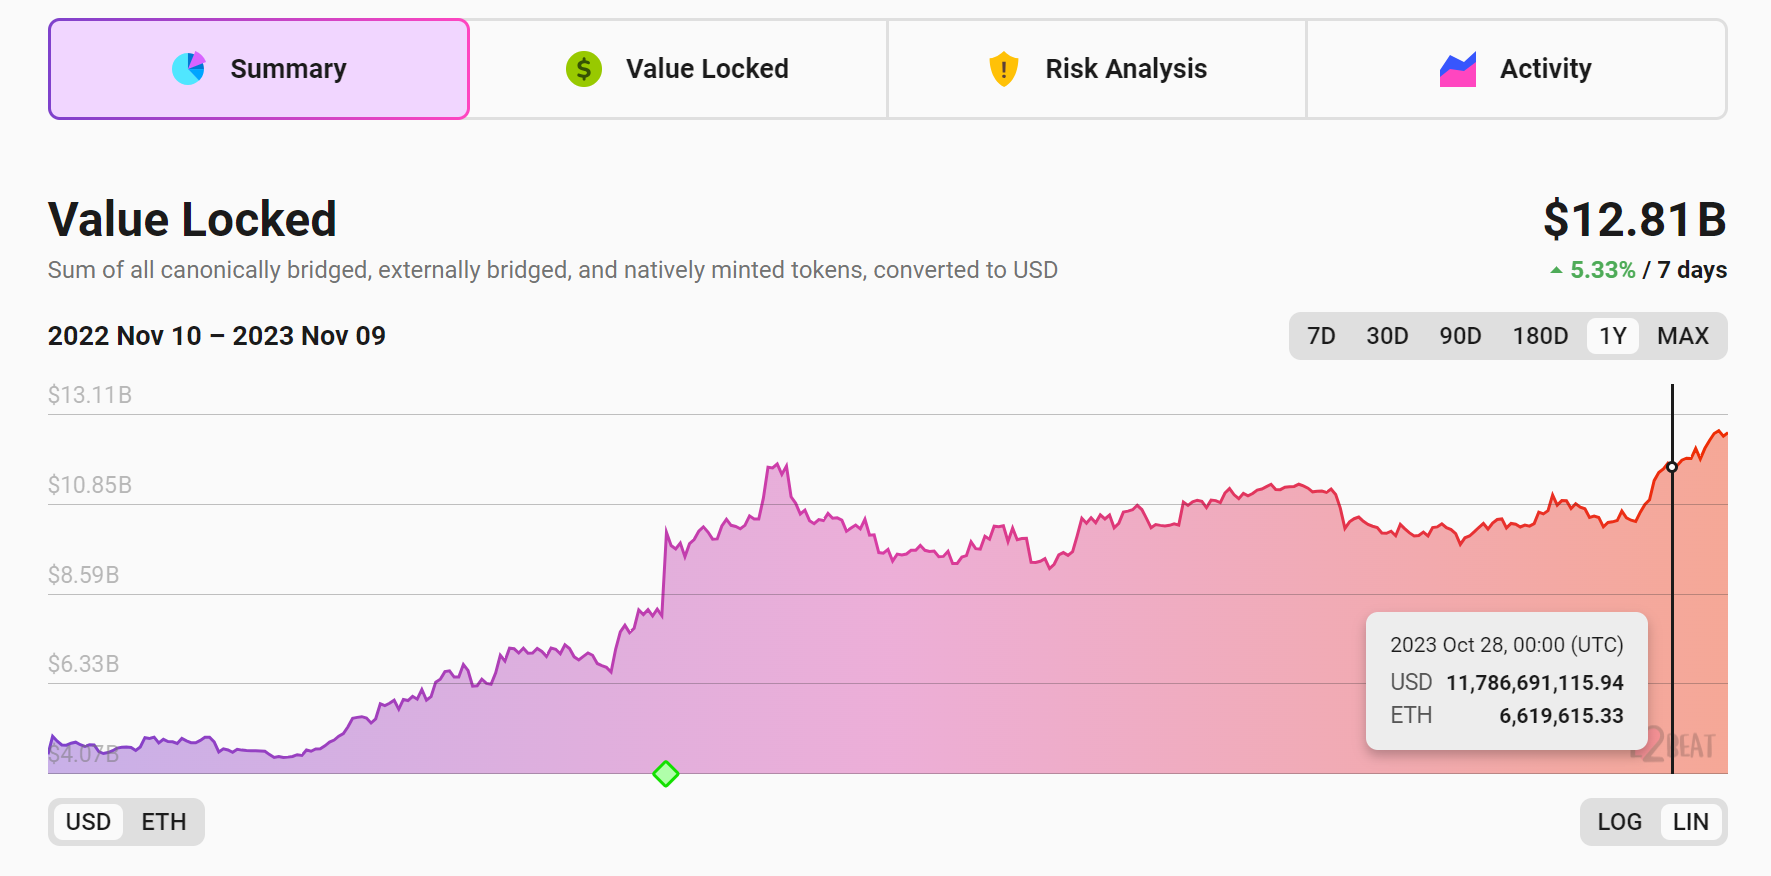Click the green dollar Value Locked icon
The height and width of the screenshot is (876, 1771).
584,69
